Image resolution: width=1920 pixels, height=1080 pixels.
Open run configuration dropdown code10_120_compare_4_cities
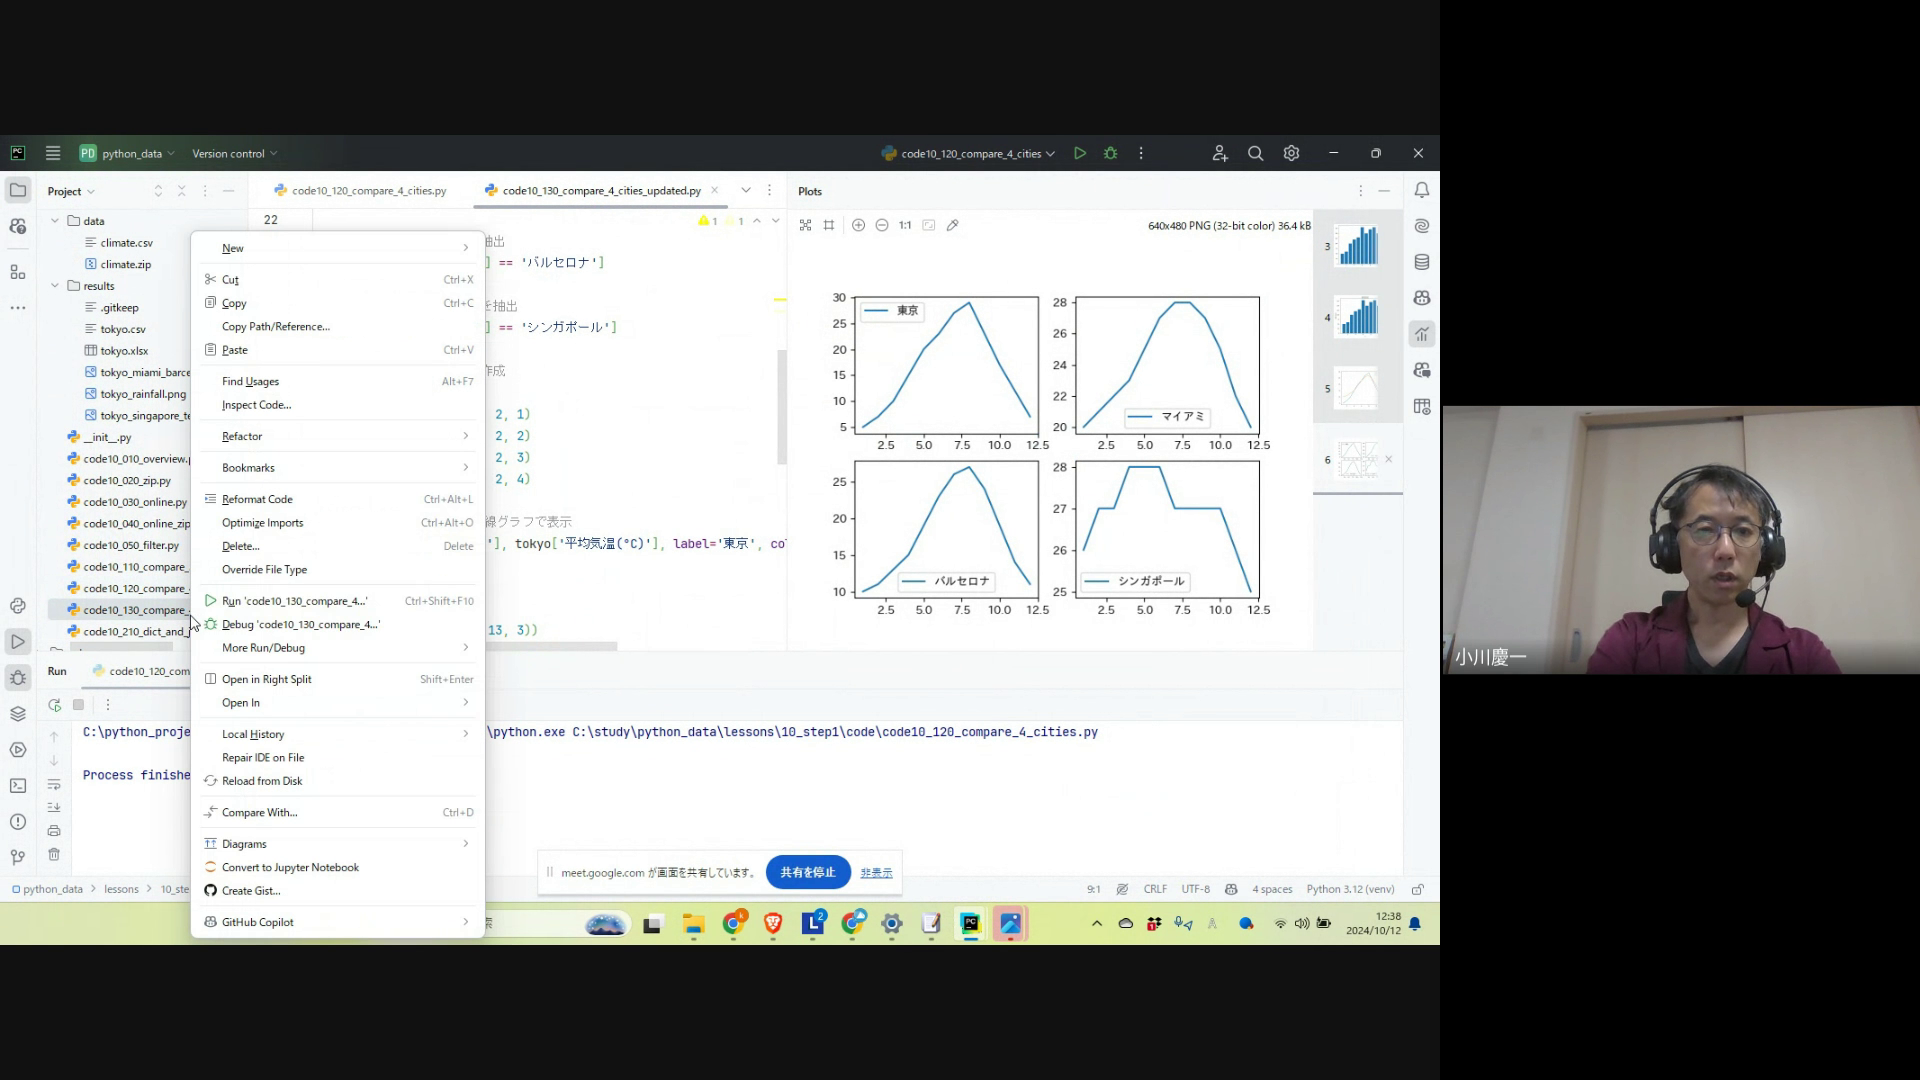point(969,153)
